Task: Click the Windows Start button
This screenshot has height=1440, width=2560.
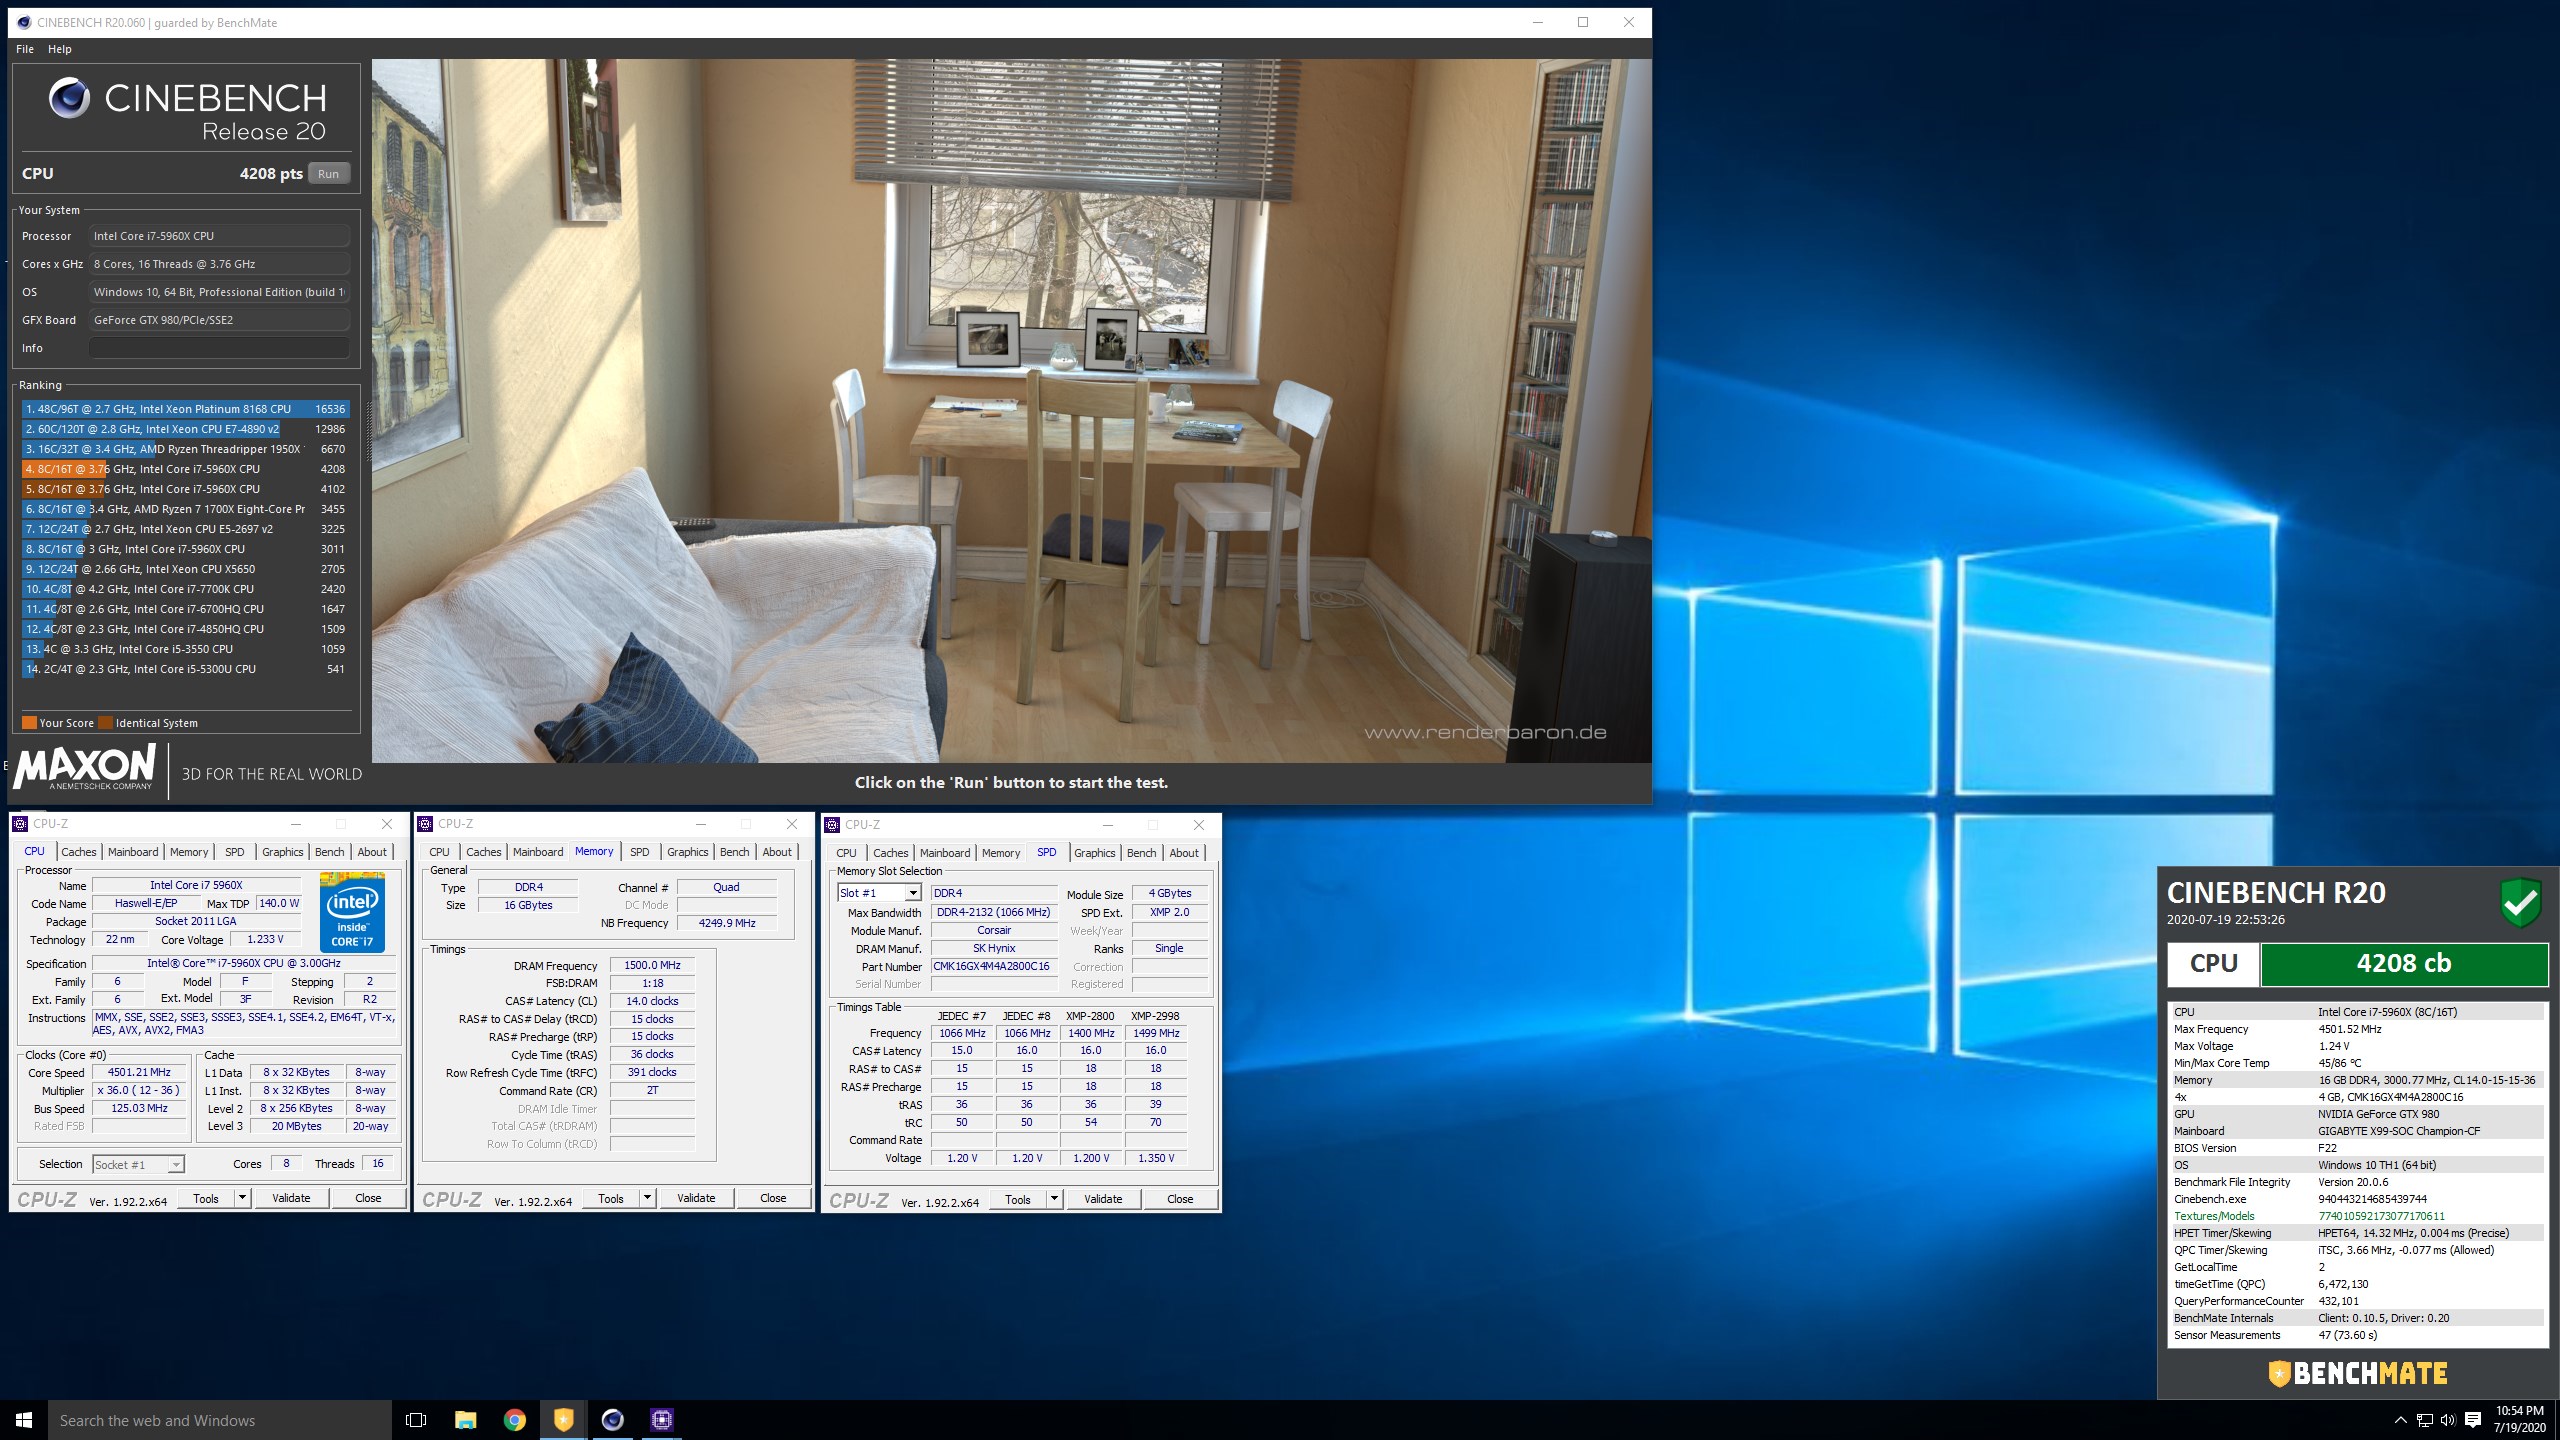Action: pyautogui.click(x=24, y=1420)
